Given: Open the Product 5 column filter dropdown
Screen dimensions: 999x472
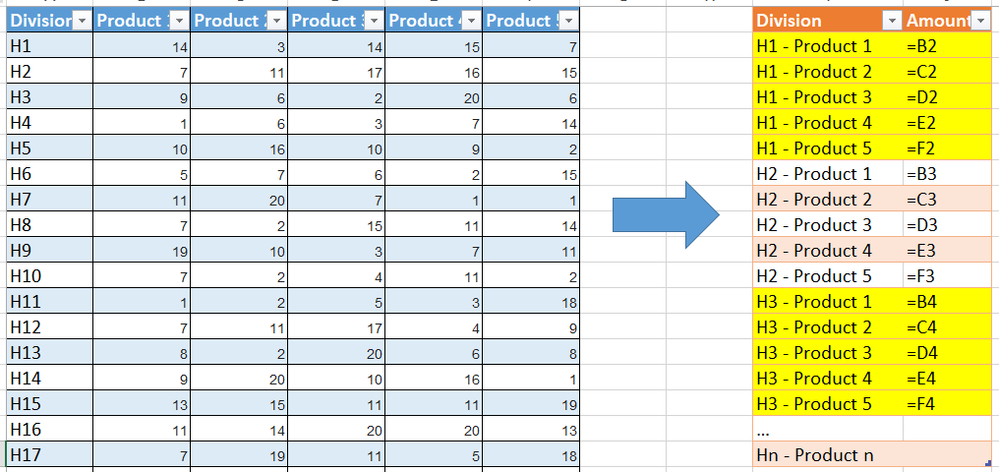Looking at the screenshot, I should pyautogui.click(x=569, y=22).
